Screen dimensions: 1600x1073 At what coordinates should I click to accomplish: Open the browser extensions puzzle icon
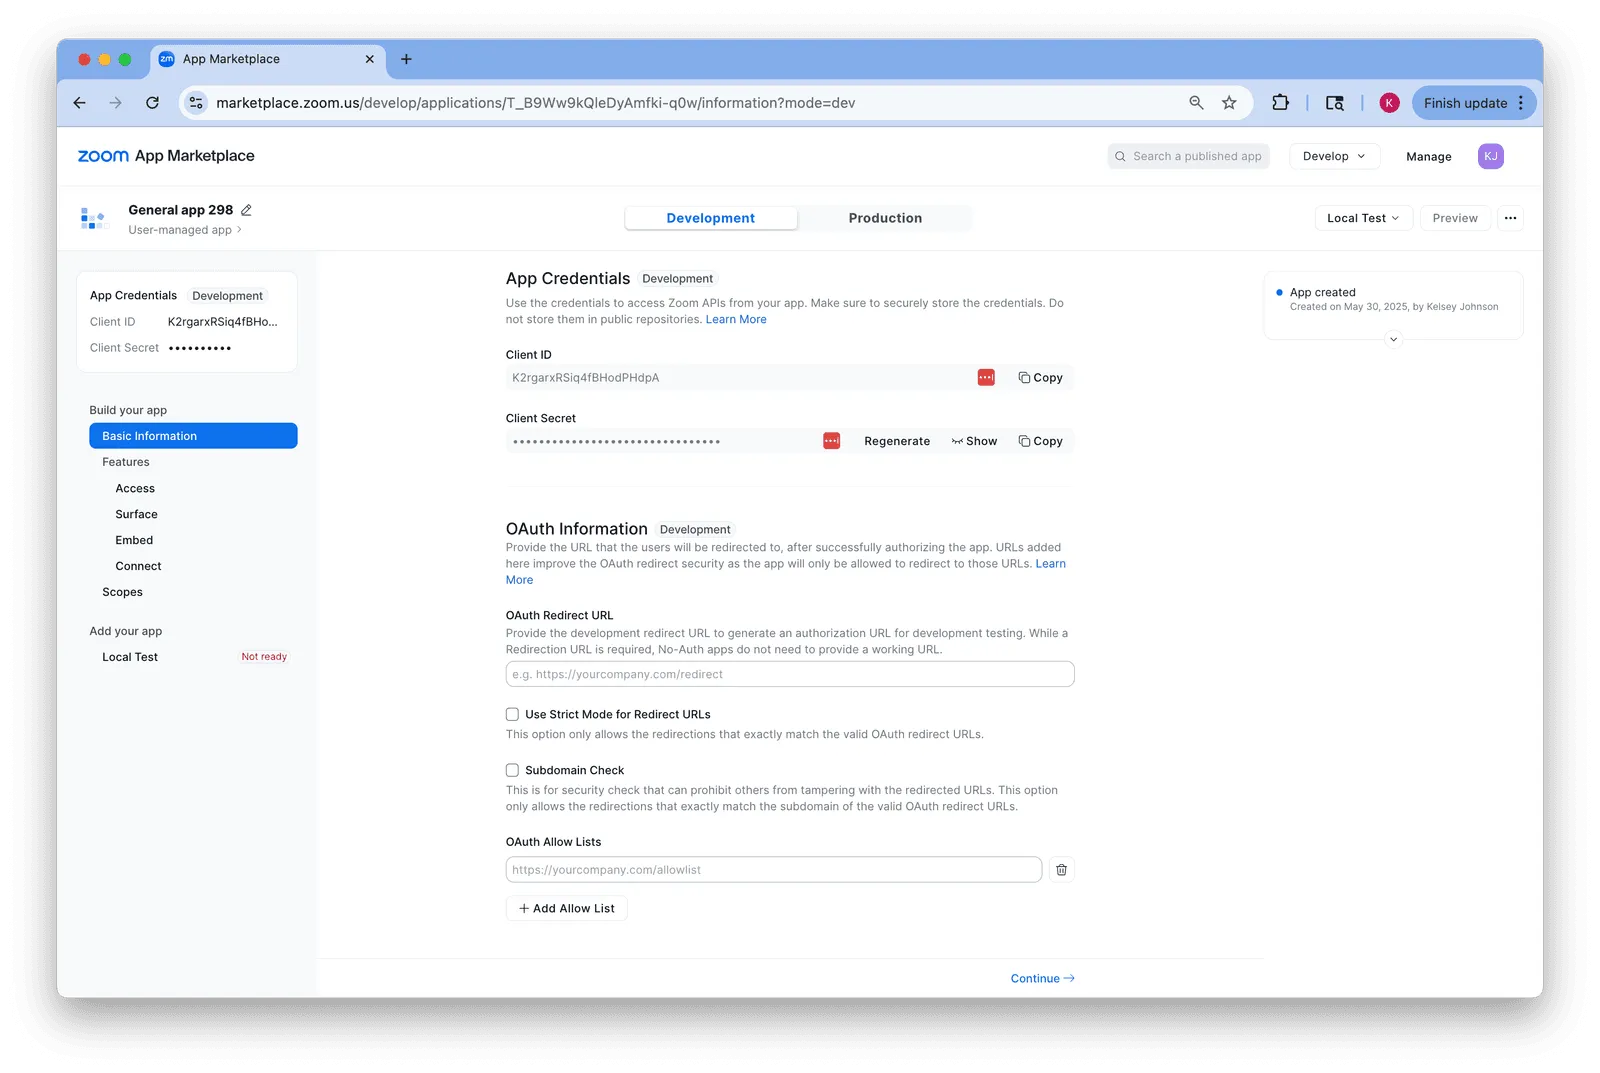[x=1280, y=103]
